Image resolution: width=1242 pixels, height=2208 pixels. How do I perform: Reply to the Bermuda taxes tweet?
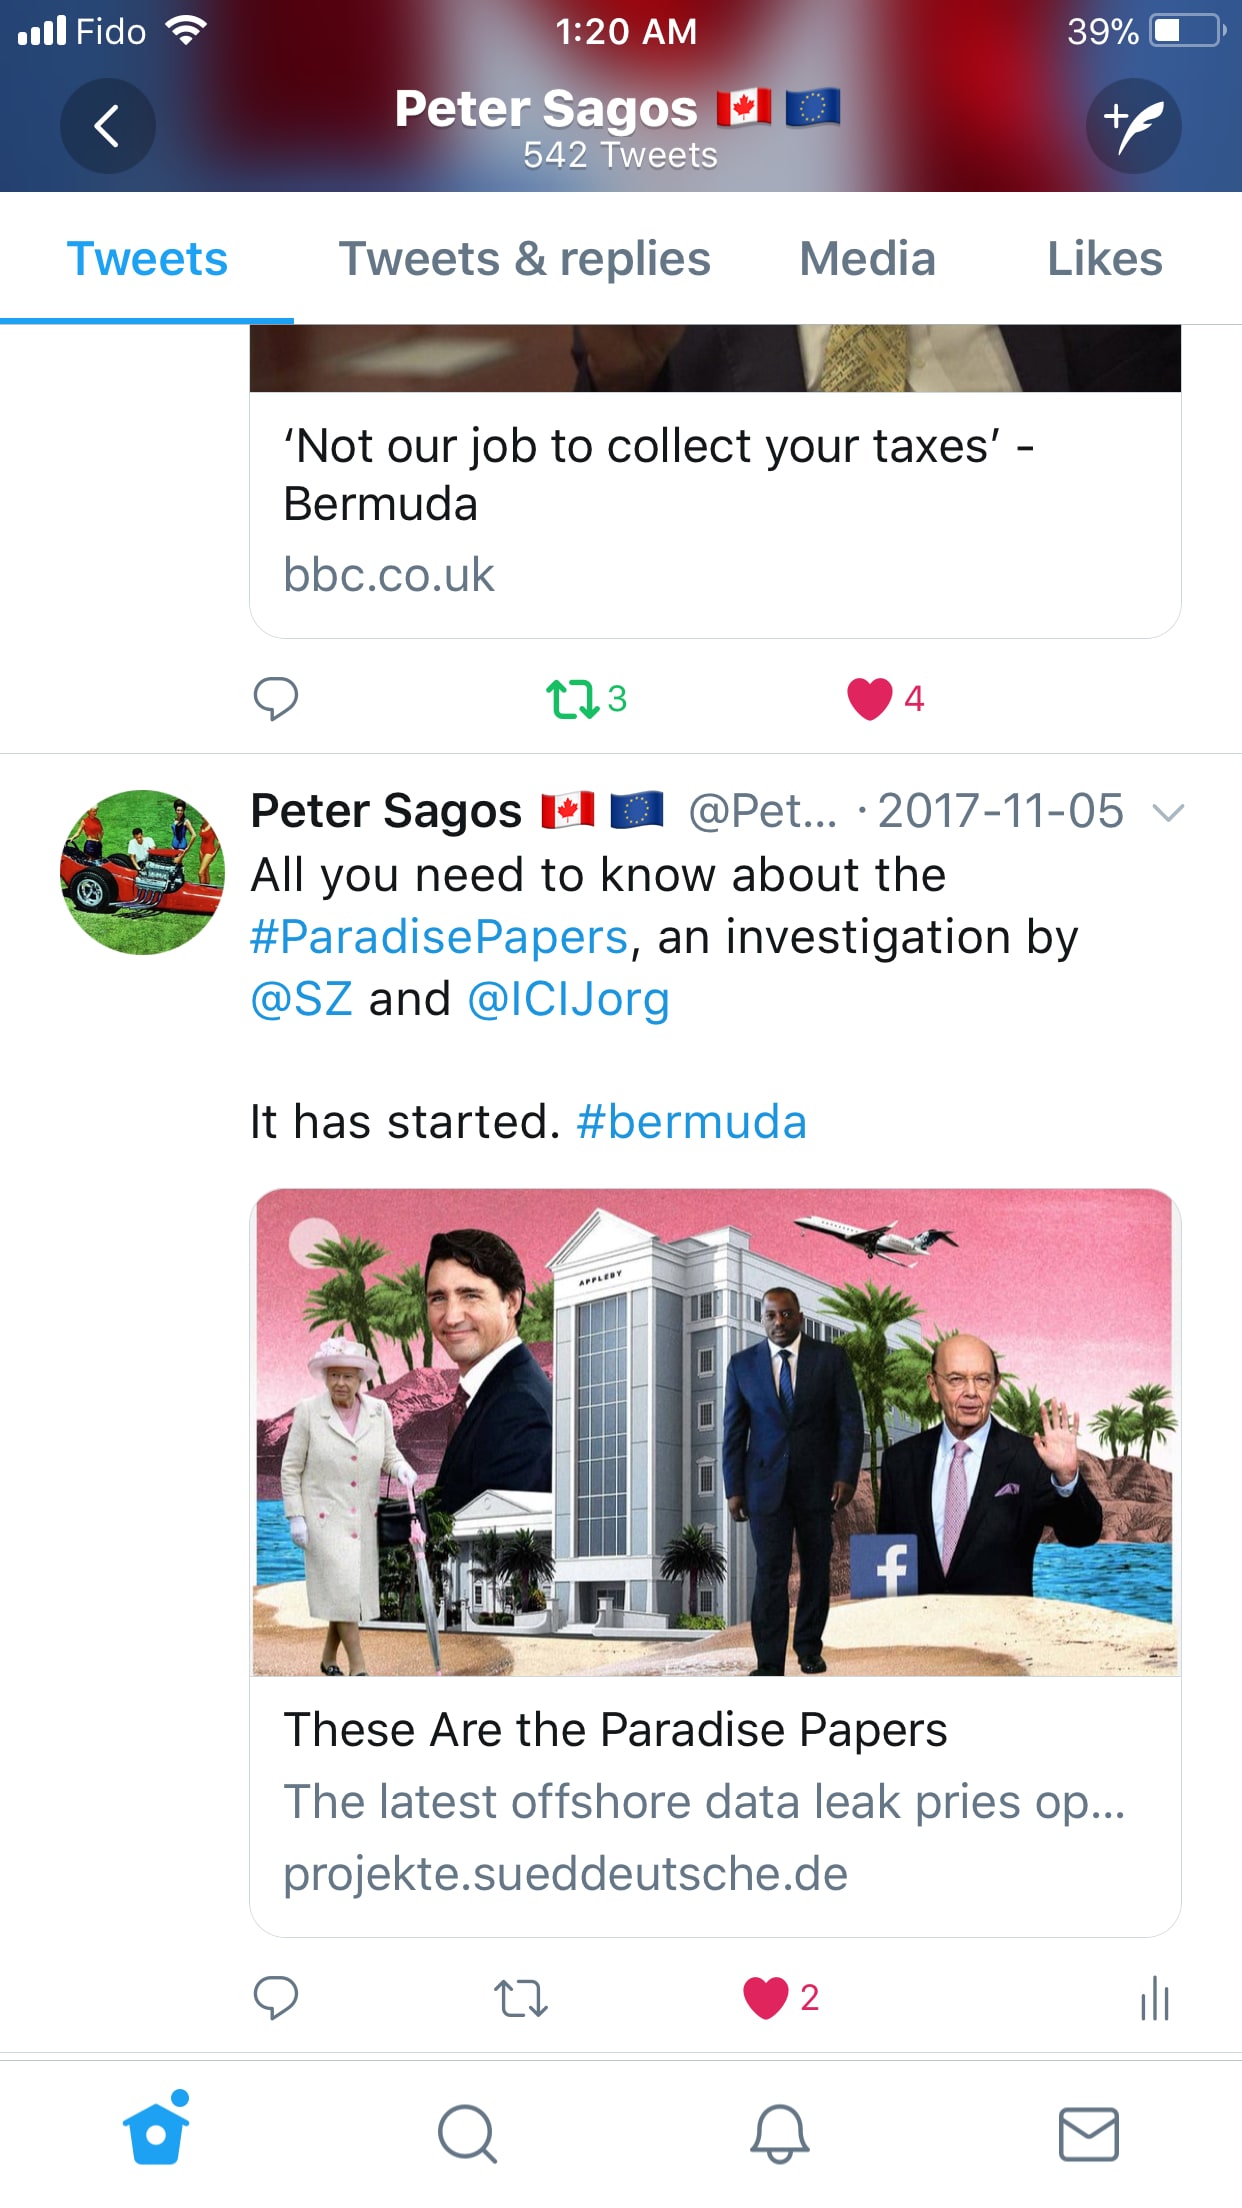[276, 699]
